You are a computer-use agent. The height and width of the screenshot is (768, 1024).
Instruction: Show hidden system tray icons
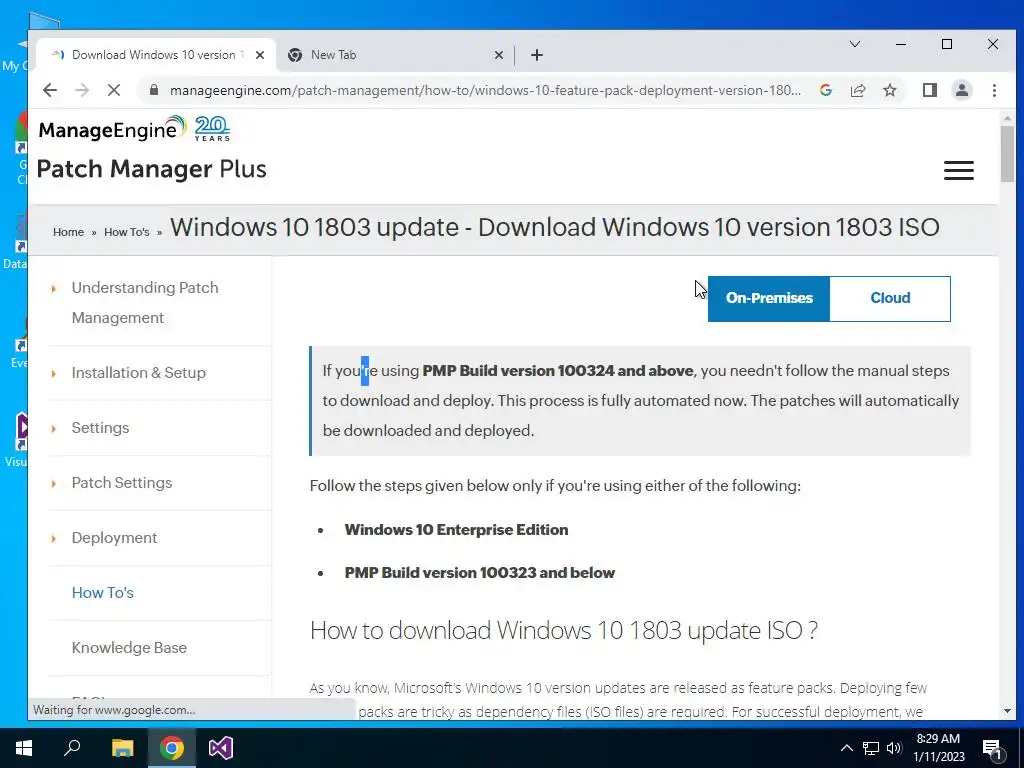(x=846, y=748)
